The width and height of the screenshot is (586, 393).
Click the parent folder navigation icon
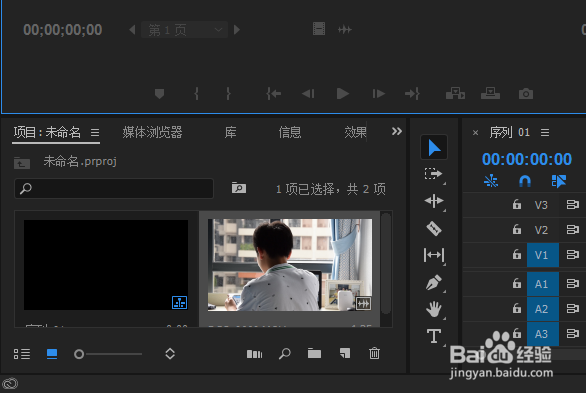click(22, 163)
